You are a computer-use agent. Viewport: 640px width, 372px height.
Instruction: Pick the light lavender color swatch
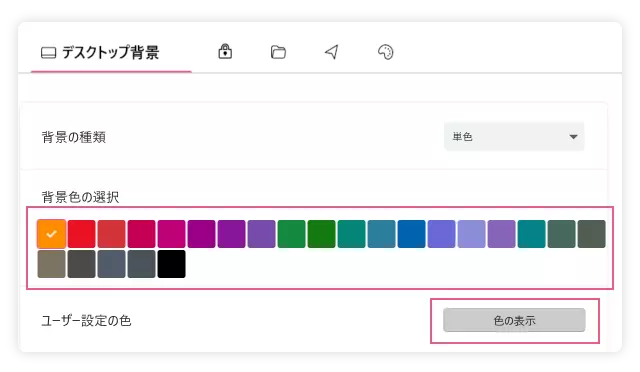pyautogui.click(x=471, y=234)
